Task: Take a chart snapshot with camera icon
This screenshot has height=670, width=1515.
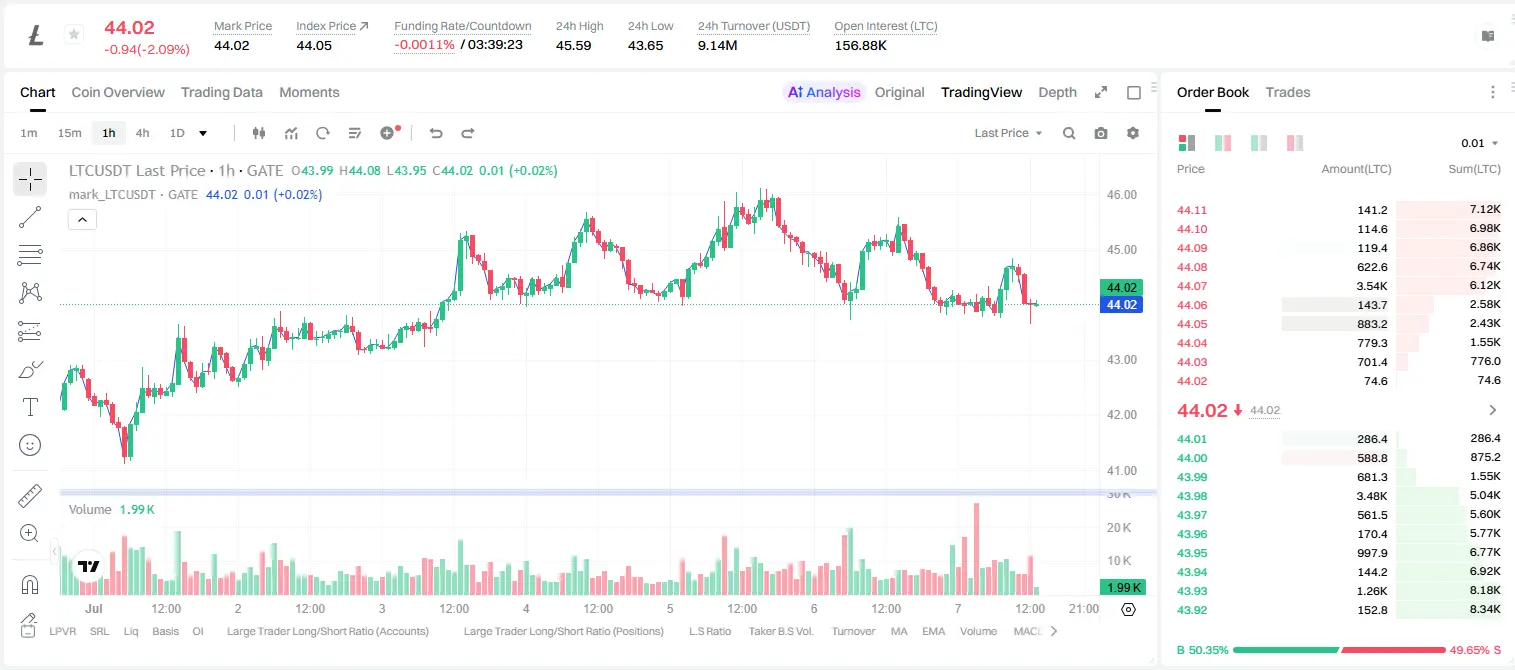Action: [1101, 133]
